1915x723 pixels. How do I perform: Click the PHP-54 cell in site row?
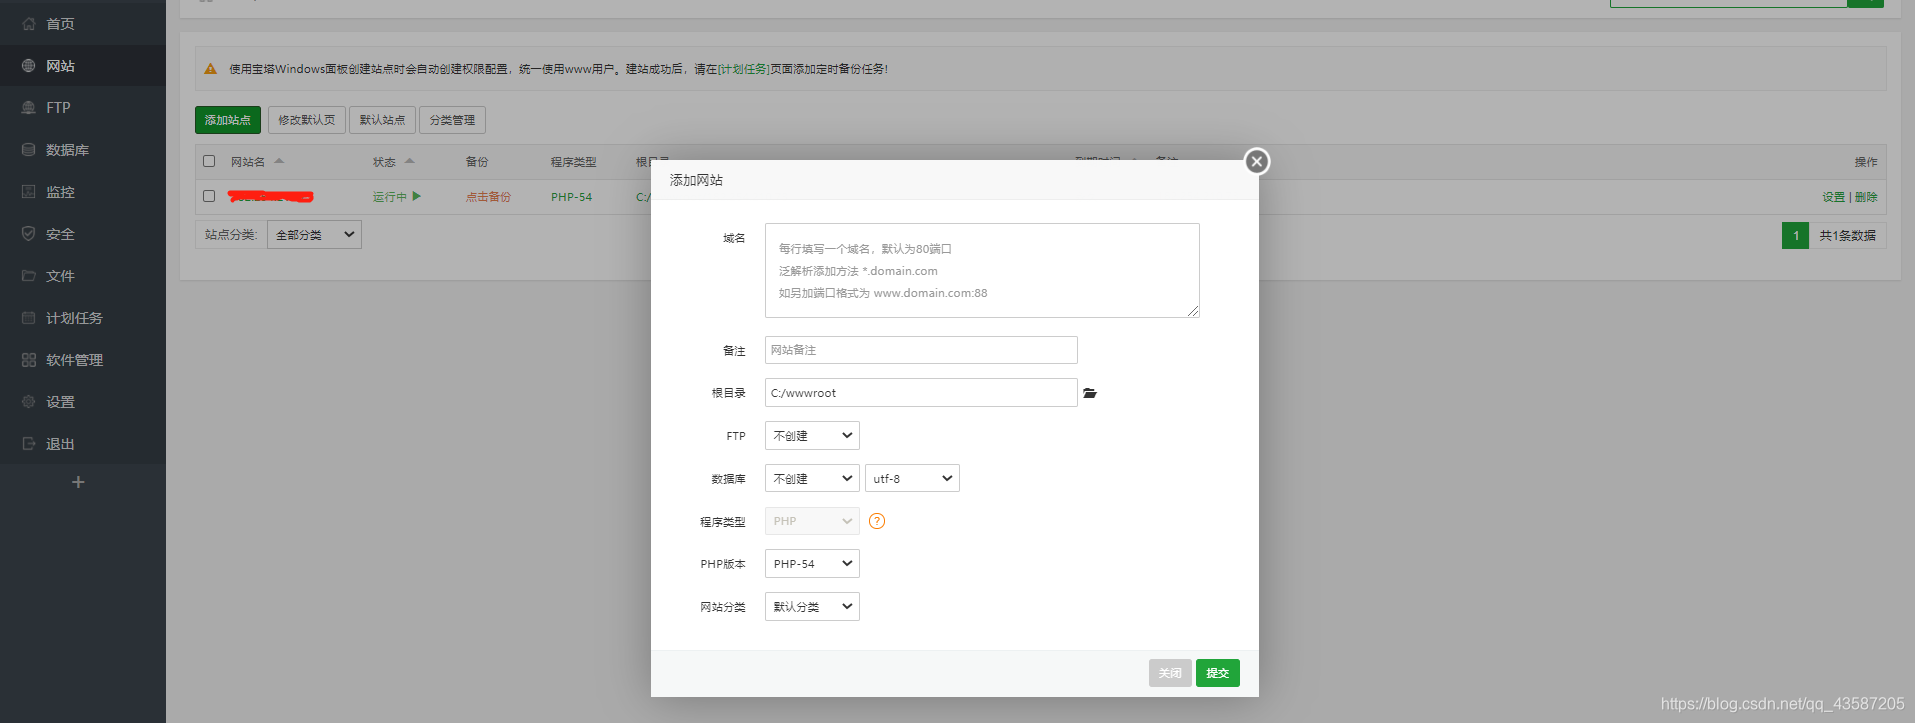571,197
